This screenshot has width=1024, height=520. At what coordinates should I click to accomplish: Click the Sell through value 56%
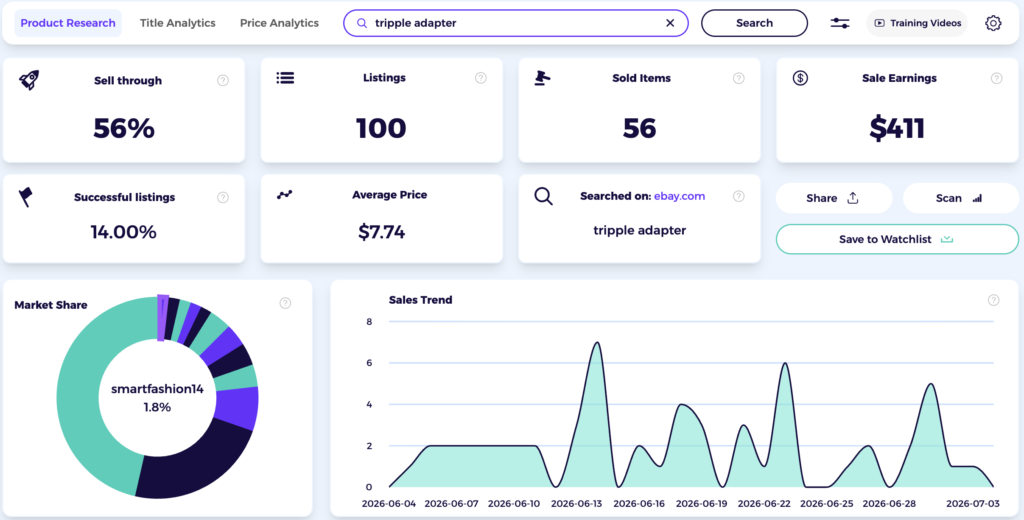pos(124,128)
